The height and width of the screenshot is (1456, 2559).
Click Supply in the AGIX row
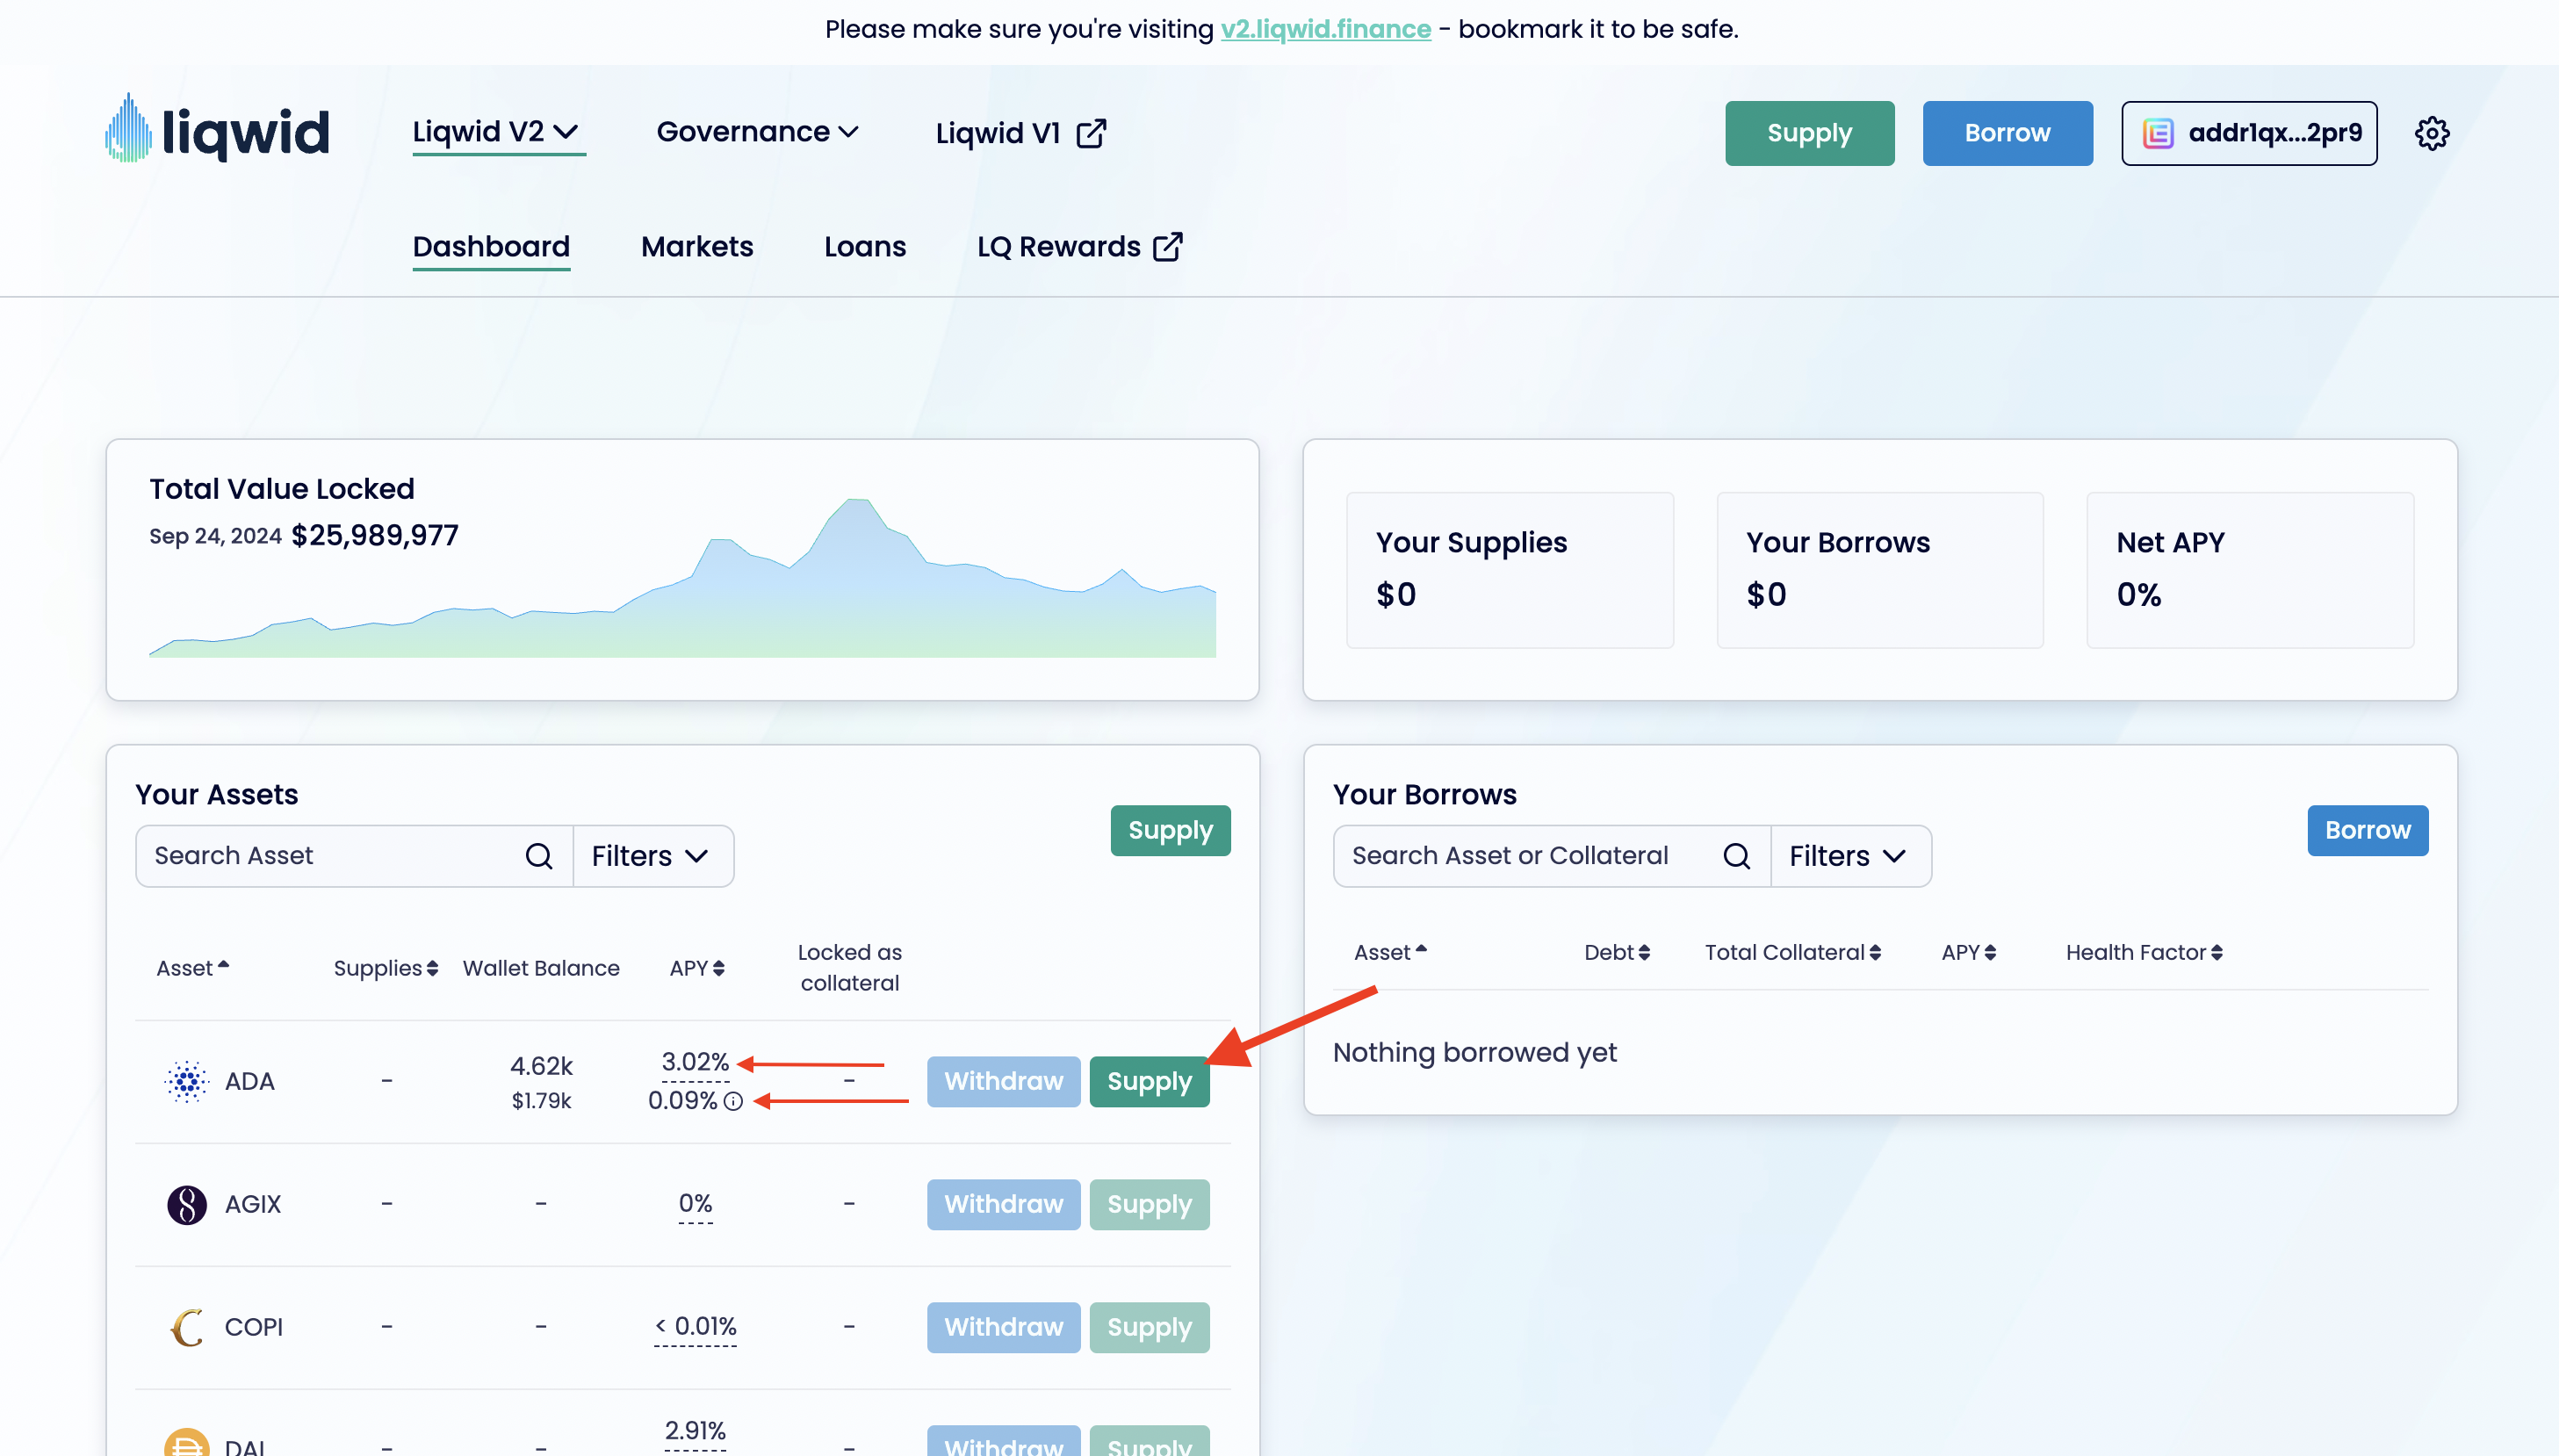click(x=1149, y=1204)
